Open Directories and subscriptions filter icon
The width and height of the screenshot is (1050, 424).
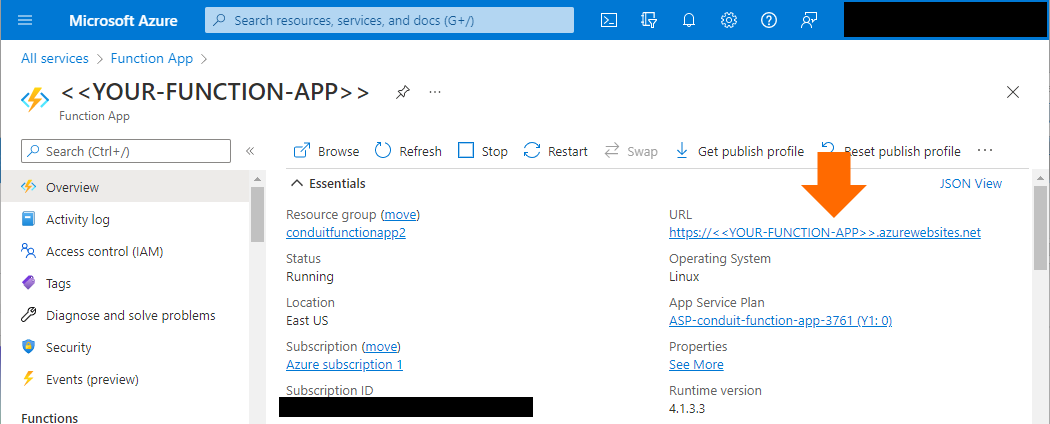click(x=648, y=20)
